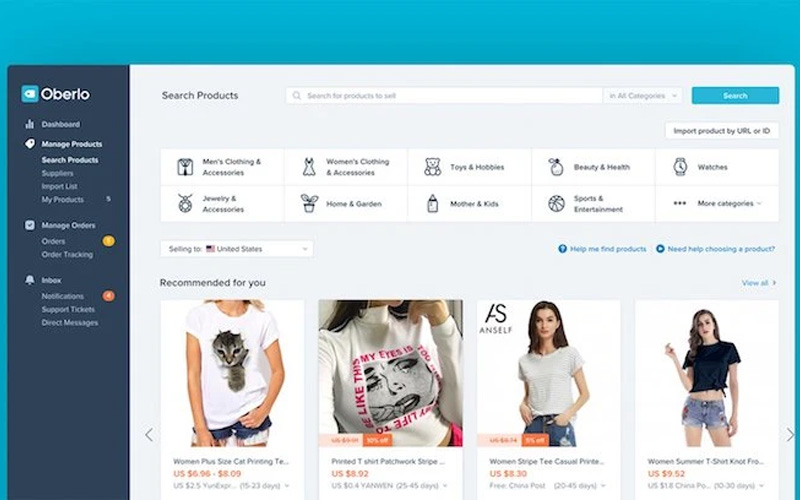
Task: Select Toys & Hobbies teddy bear icon
Action: click(x=432, y=167)
